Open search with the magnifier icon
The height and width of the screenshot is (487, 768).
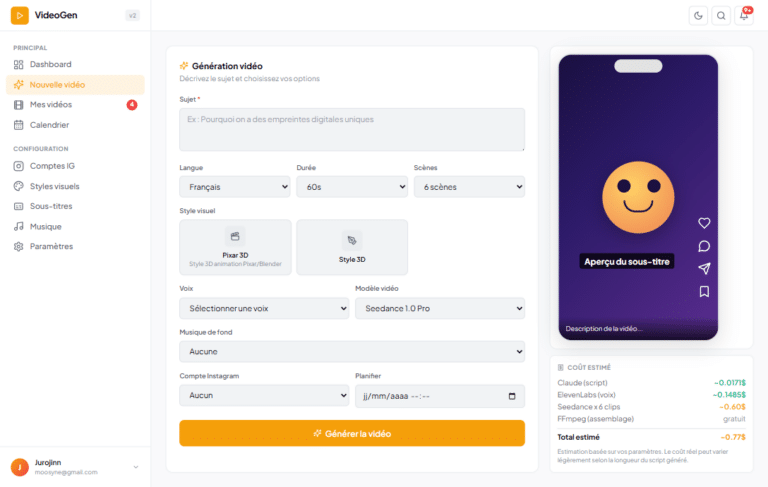coord(721,15)
